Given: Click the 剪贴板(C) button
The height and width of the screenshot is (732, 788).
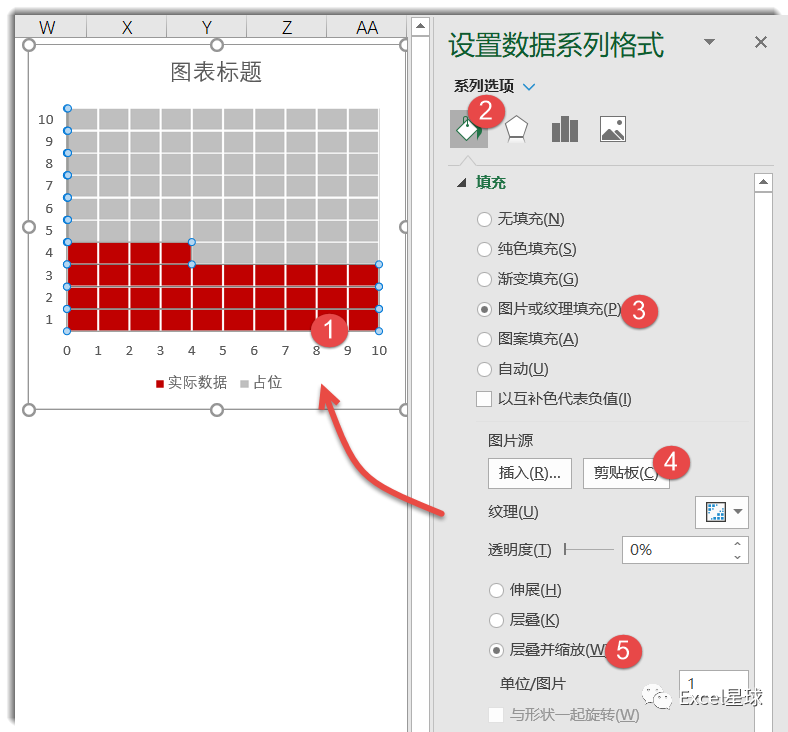Looking at the screenshot, I should tap(626, 473).
